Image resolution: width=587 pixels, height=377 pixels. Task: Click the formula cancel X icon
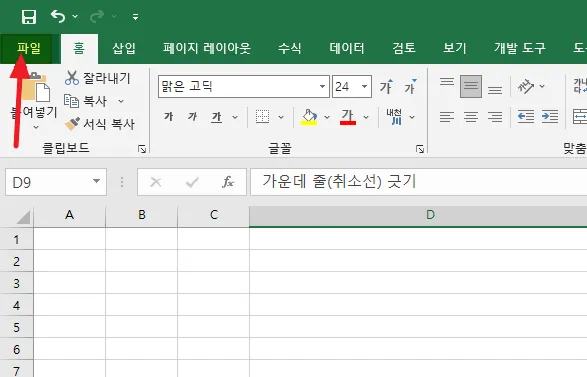tap(156, 182)
